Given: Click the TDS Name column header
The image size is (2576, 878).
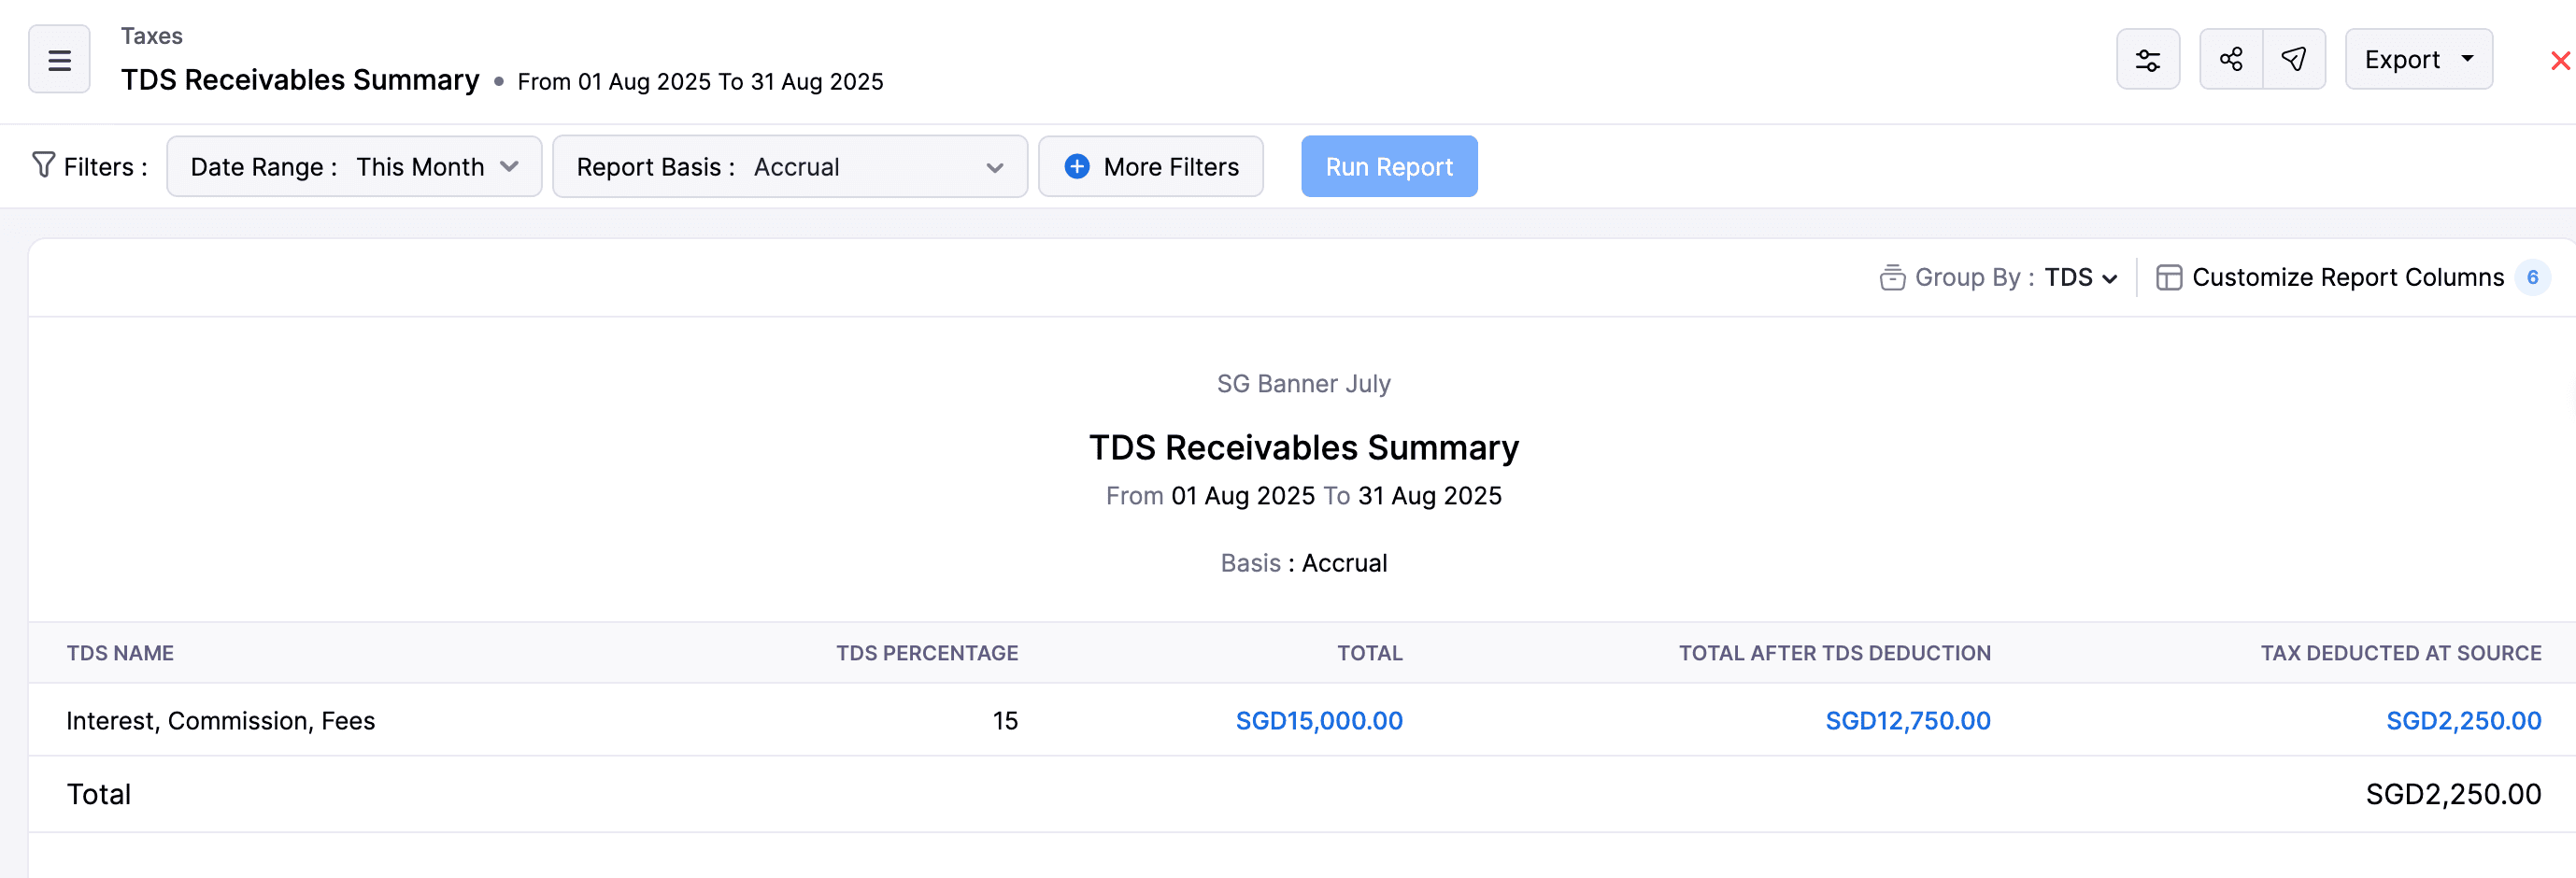Looking at the screenshot, I should tap(120, 653).
